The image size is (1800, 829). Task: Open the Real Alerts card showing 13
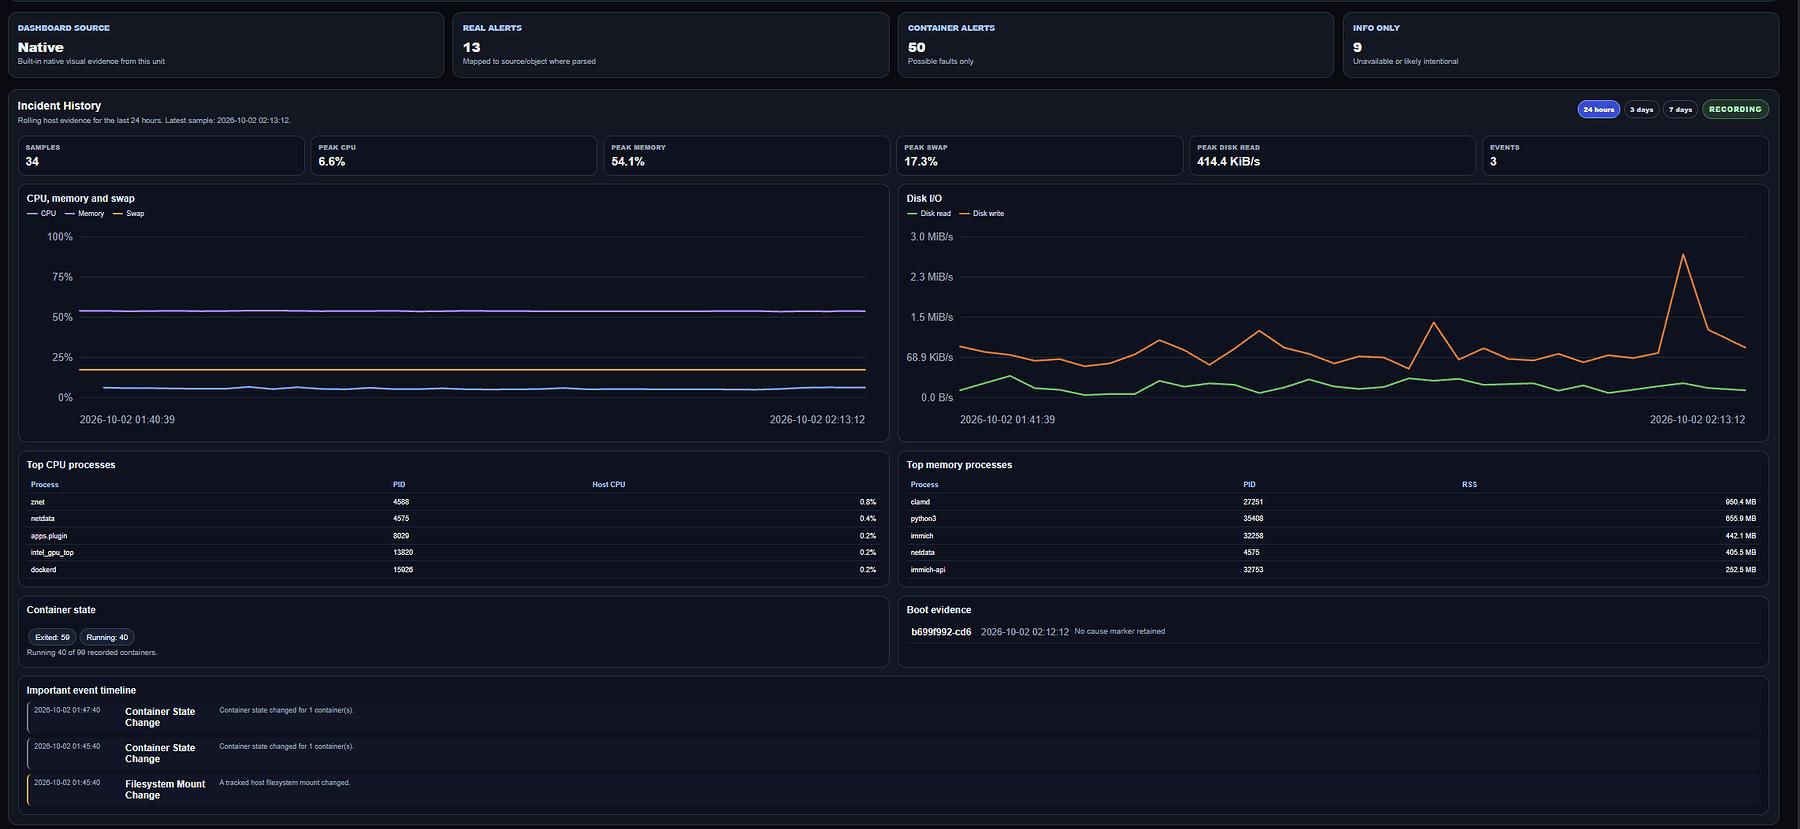tap(670, 45)
